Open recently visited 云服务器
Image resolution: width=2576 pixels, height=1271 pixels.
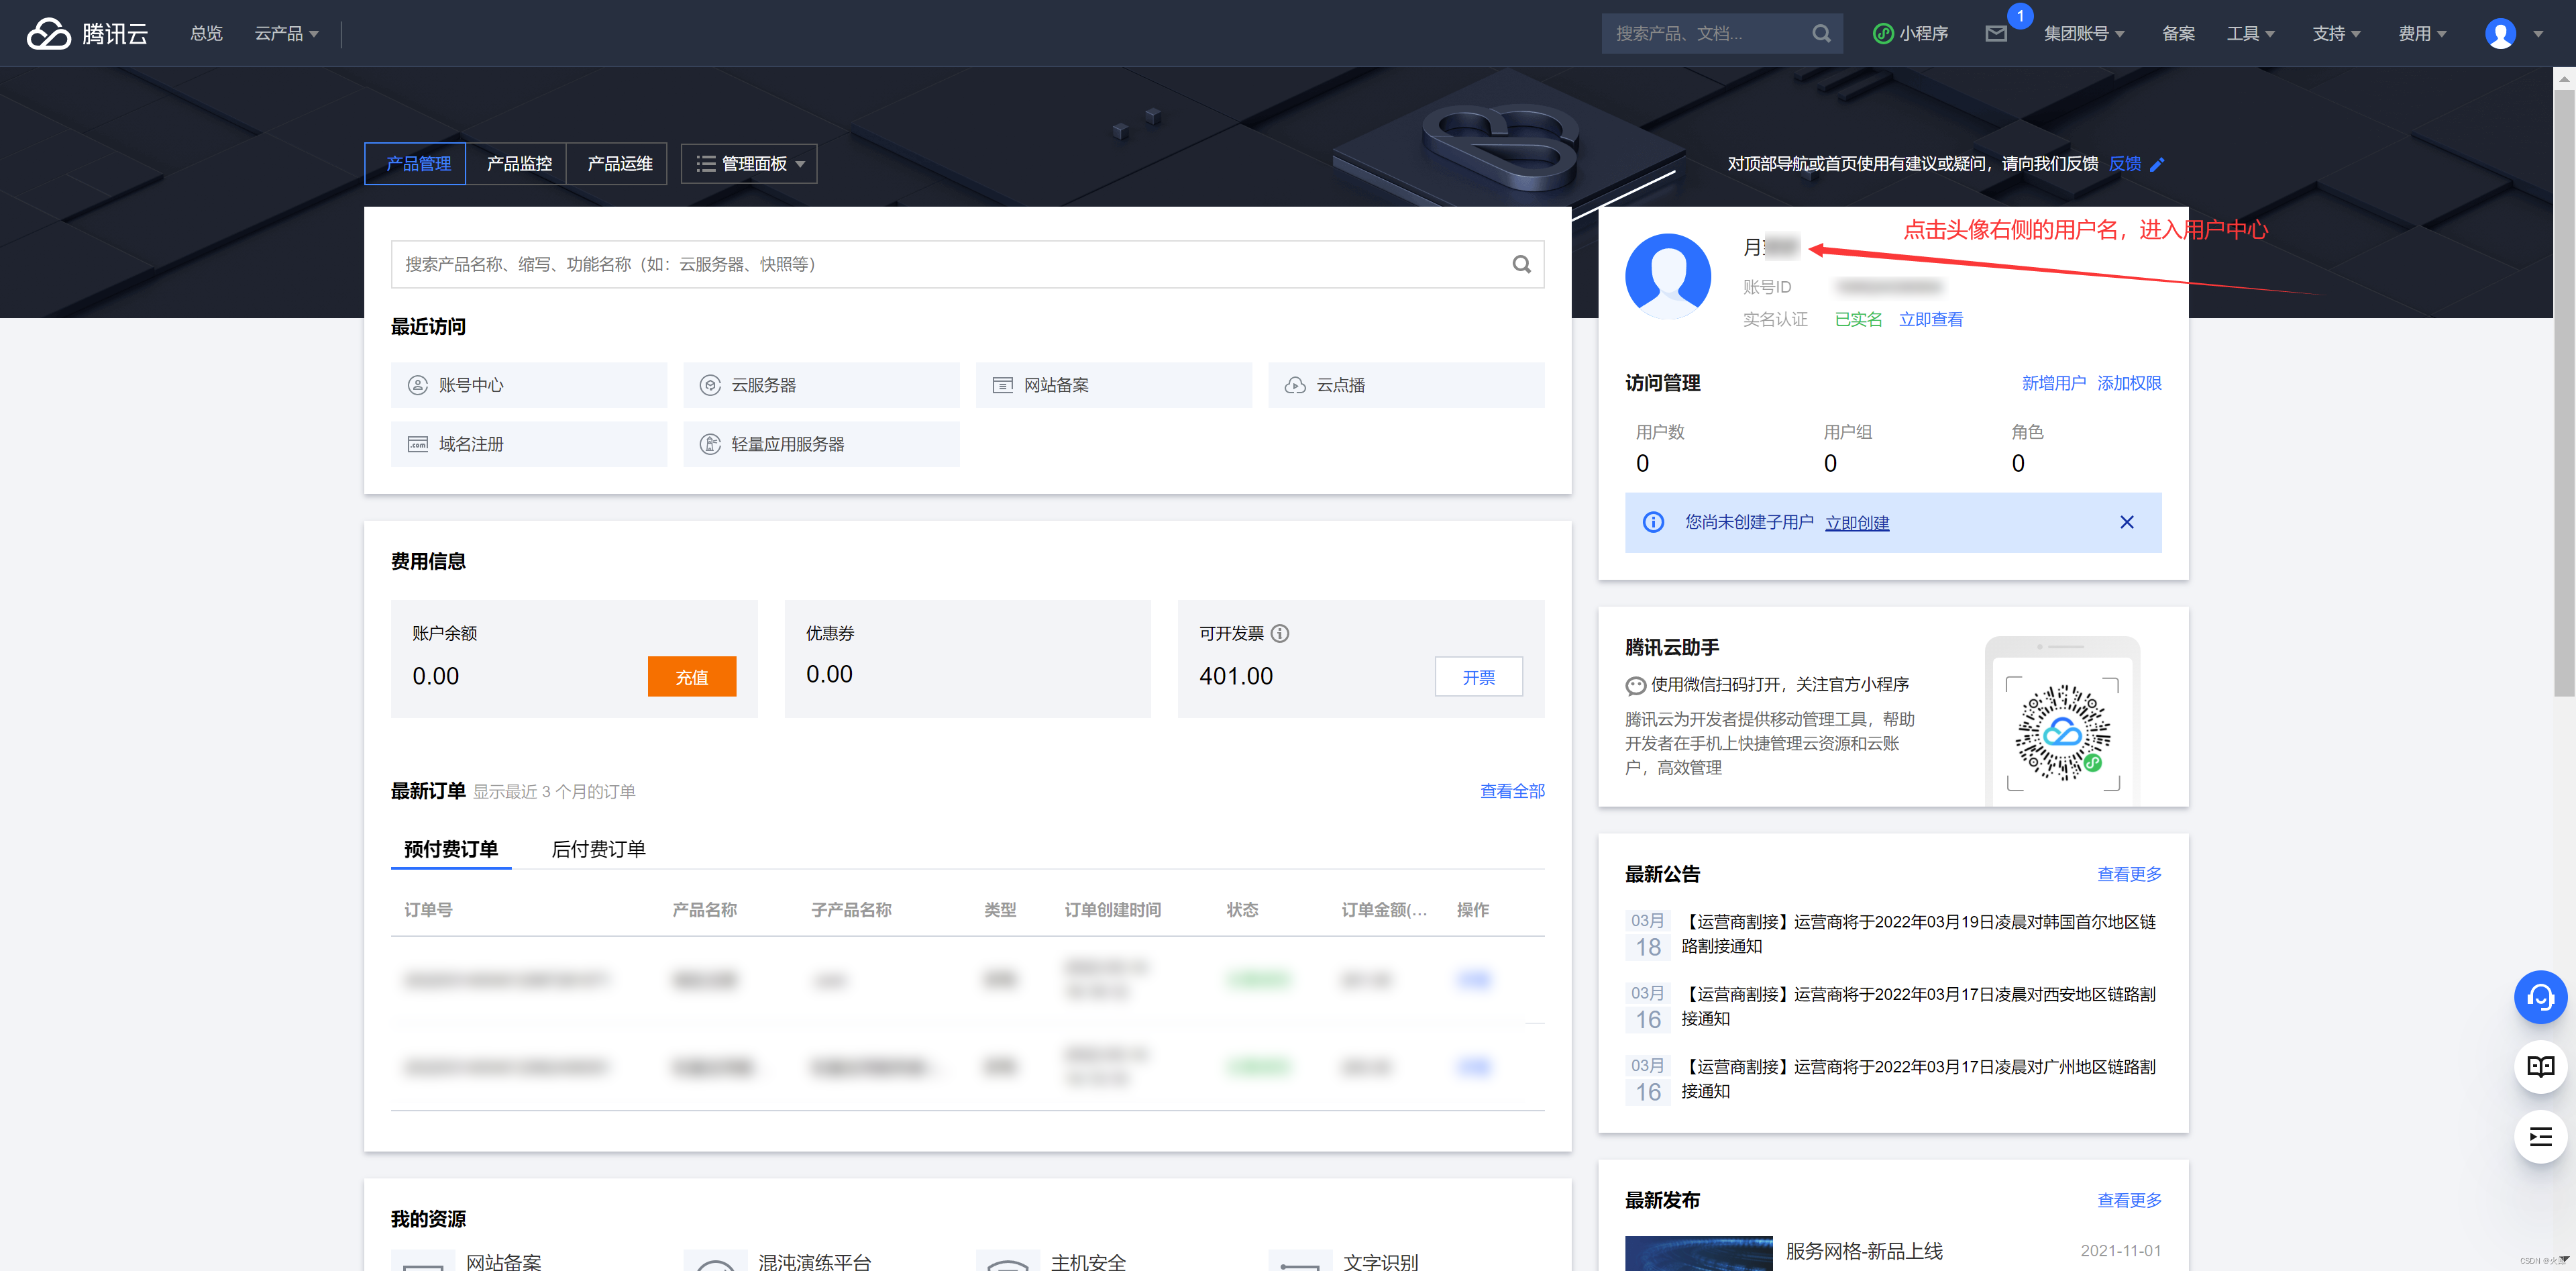point(821,385)
